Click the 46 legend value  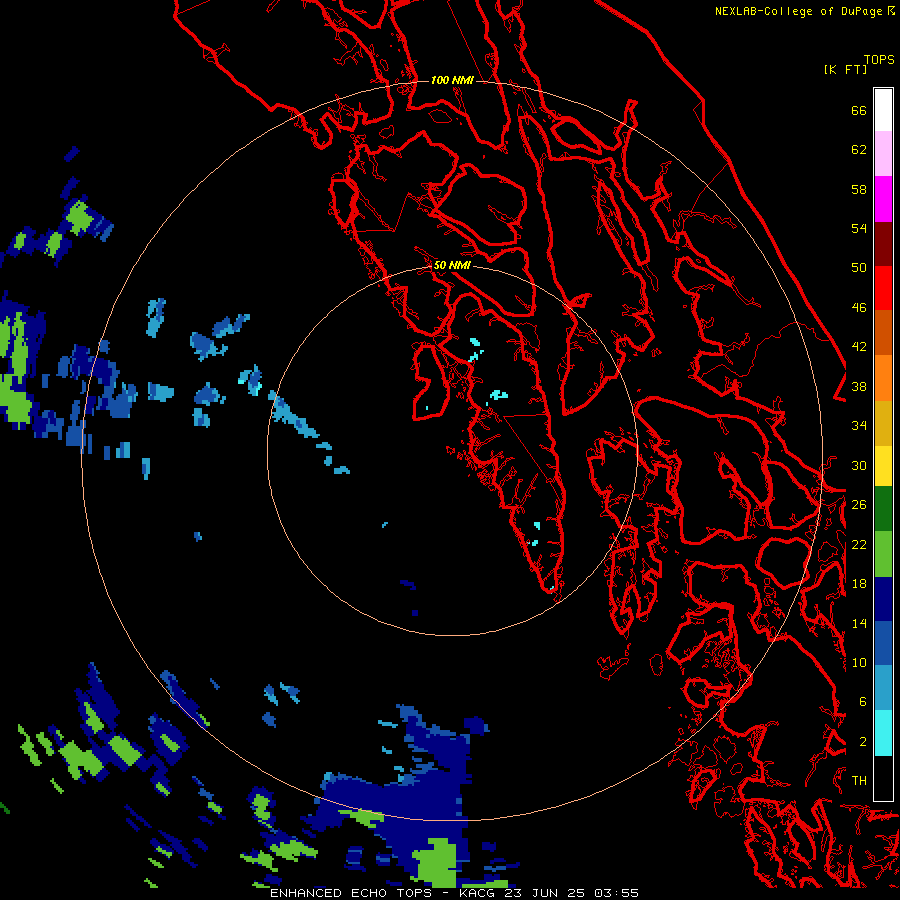[x=859, y=308]
